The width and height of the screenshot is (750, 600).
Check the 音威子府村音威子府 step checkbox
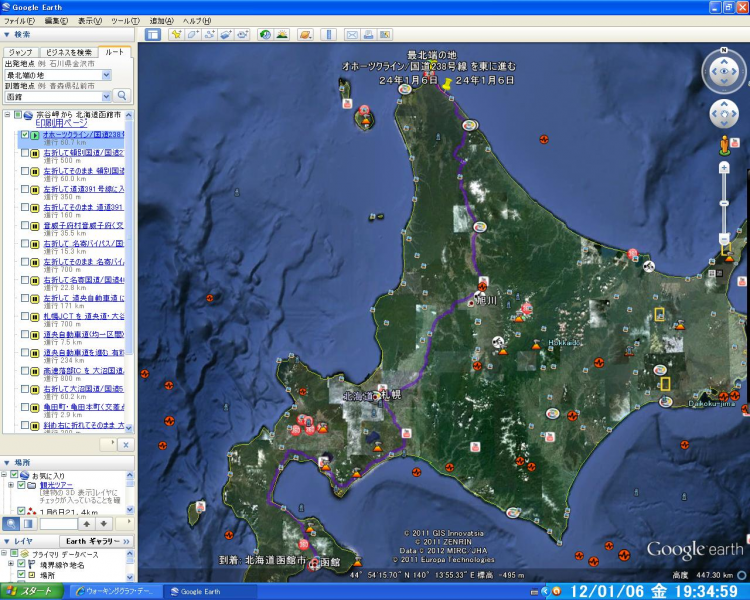[x=25, y=226]
